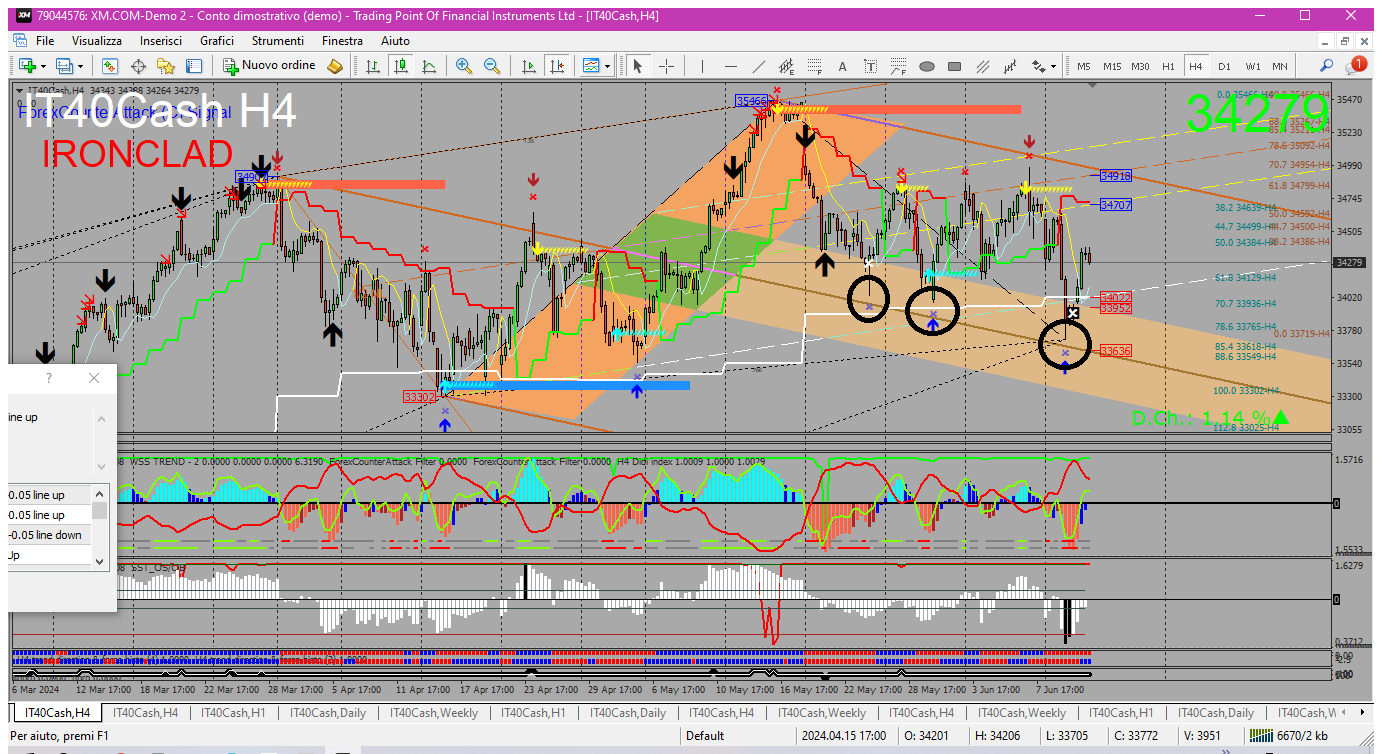Select the diagonal parallel lines tool

[x=983, y=66]
